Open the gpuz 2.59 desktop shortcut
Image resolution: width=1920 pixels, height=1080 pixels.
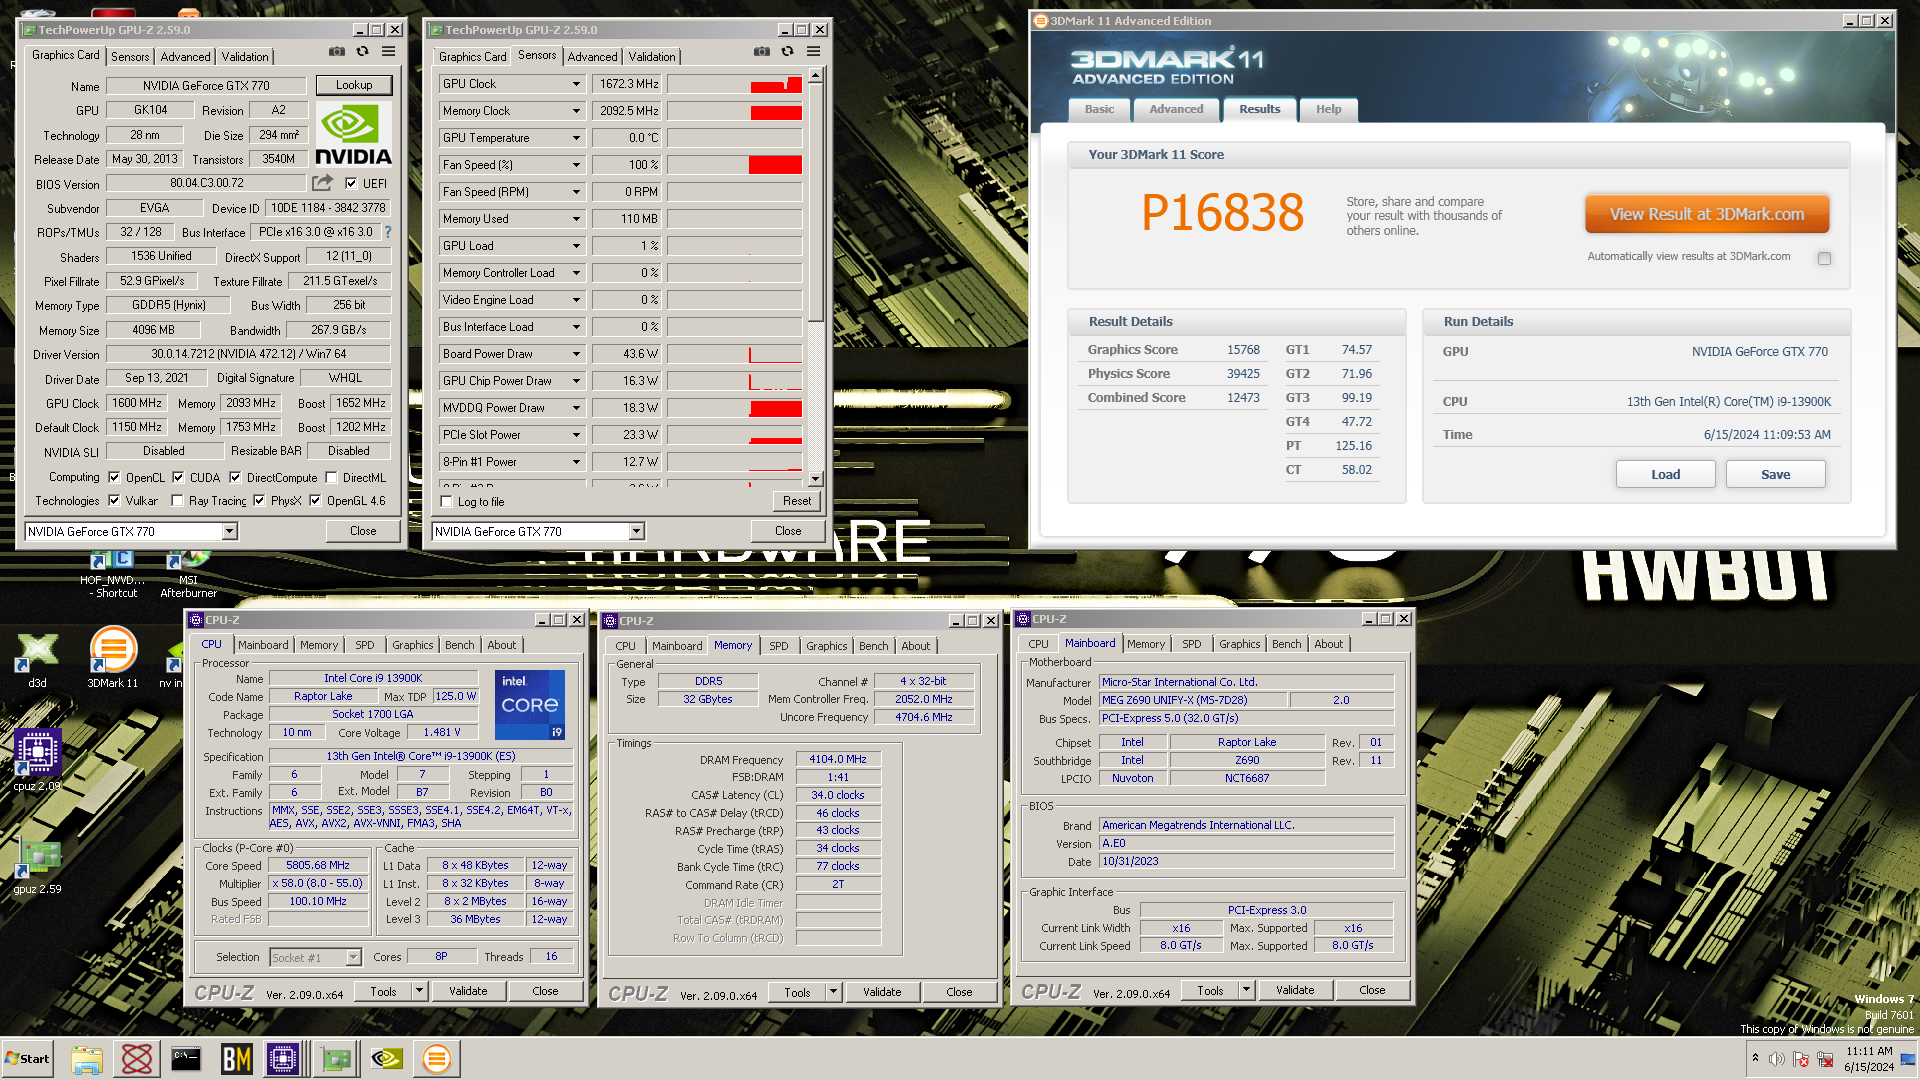click(37, 865)
